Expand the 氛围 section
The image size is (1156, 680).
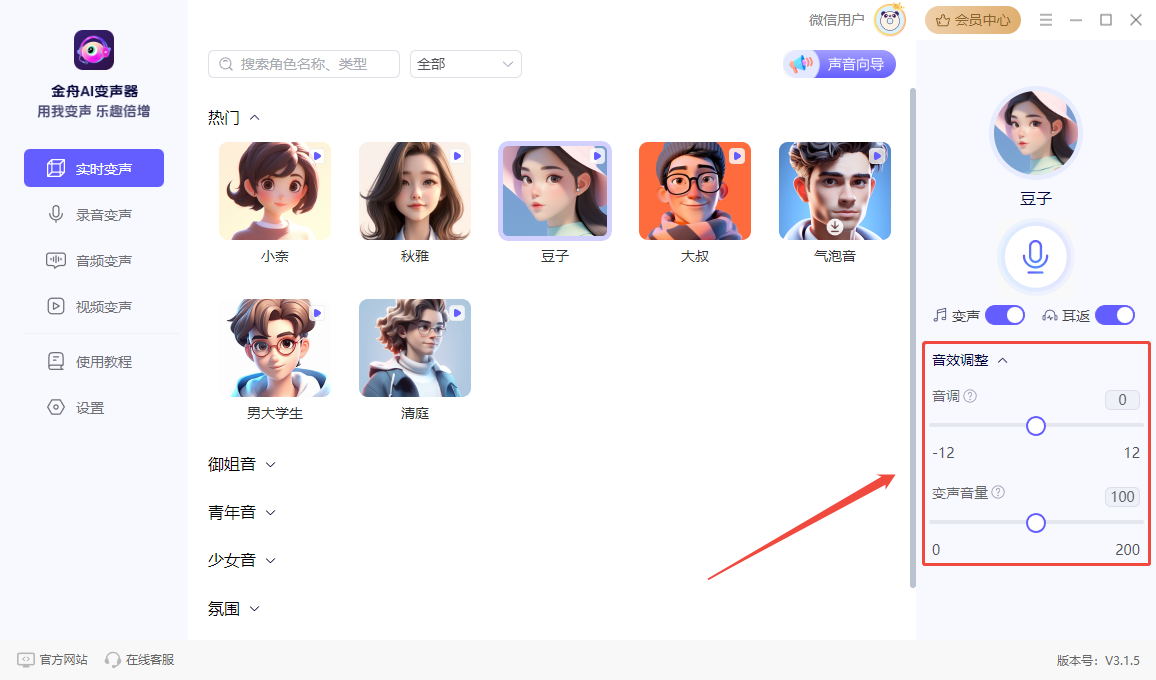coord(254,608)
